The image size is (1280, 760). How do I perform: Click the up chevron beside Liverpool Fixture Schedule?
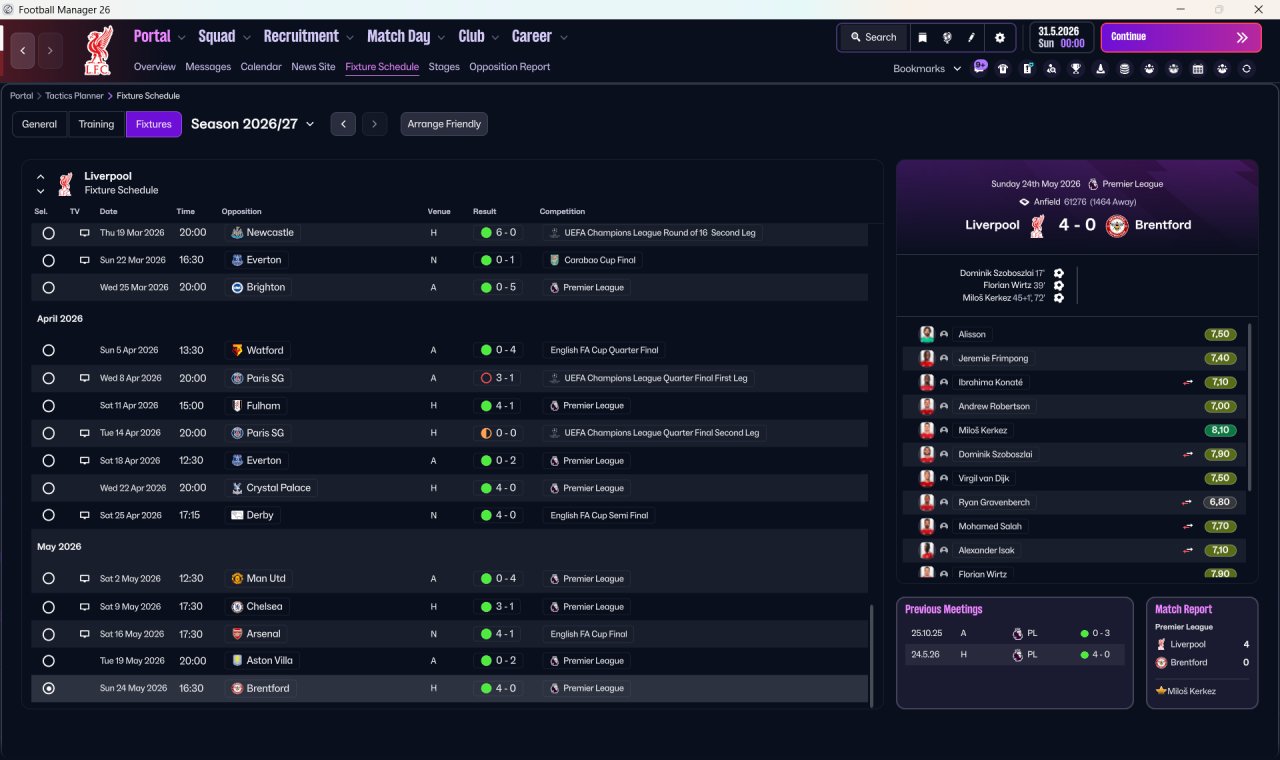point(41,177)
